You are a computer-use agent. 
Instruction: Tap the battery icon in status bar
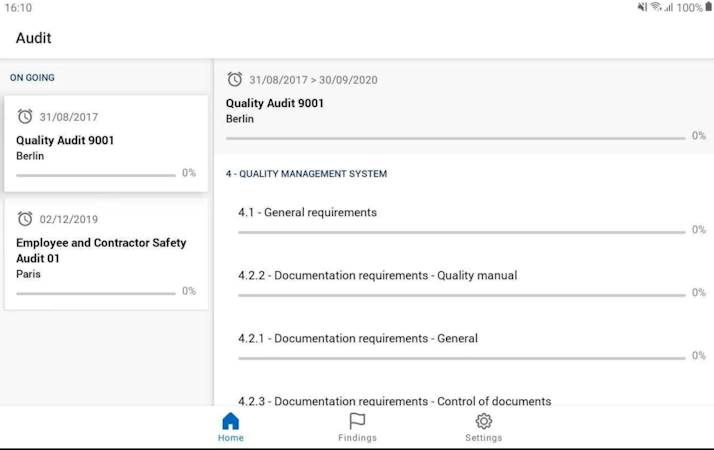pos(708,8)
